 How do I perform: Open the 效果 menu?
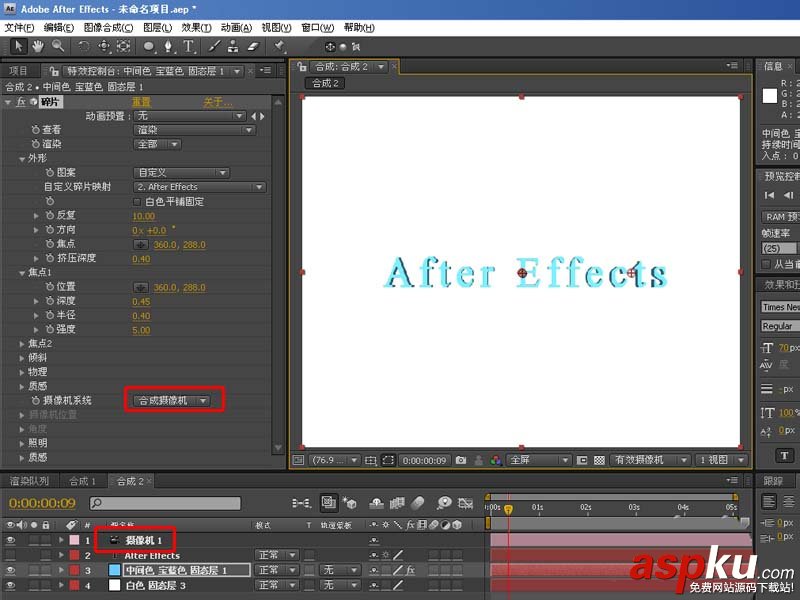click(x=196, y=28)
